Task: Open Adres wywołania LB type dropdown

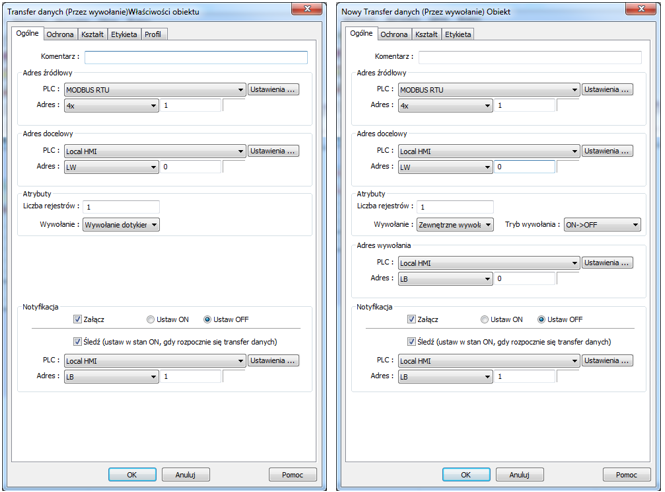Action: [445, 279]
